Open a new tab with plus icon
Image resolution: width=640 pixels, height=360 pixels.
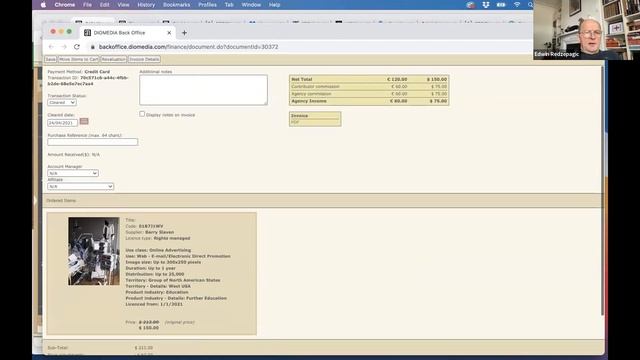pos(184,33)
